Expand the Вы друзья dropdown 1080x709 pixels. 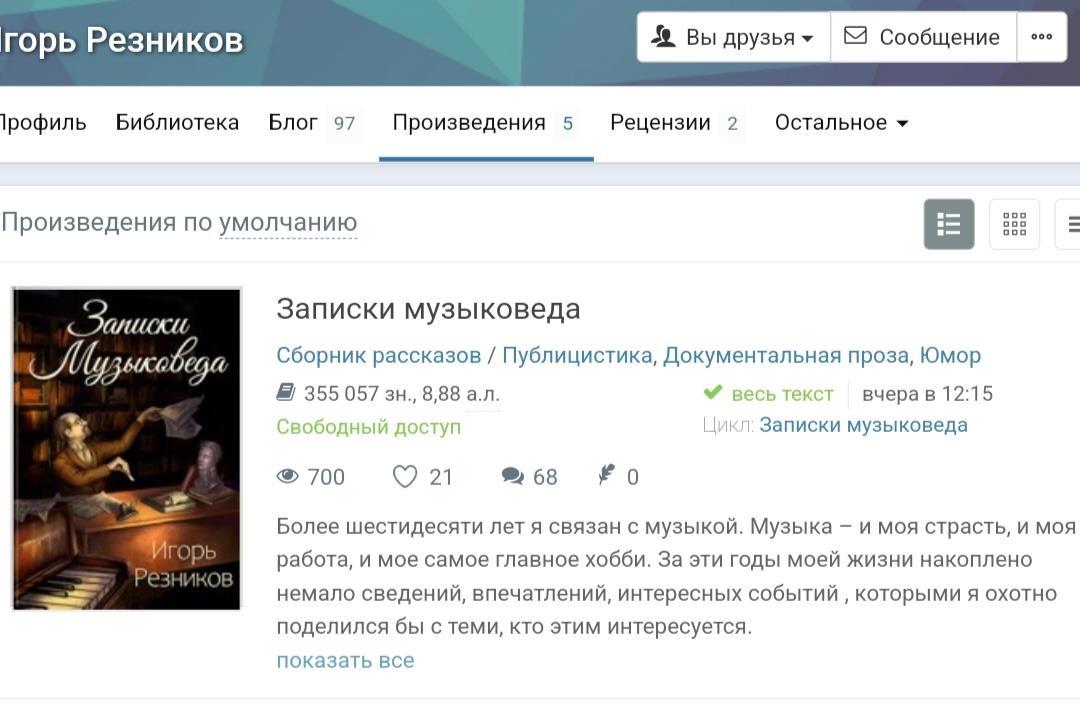click(x=734, y=37)
